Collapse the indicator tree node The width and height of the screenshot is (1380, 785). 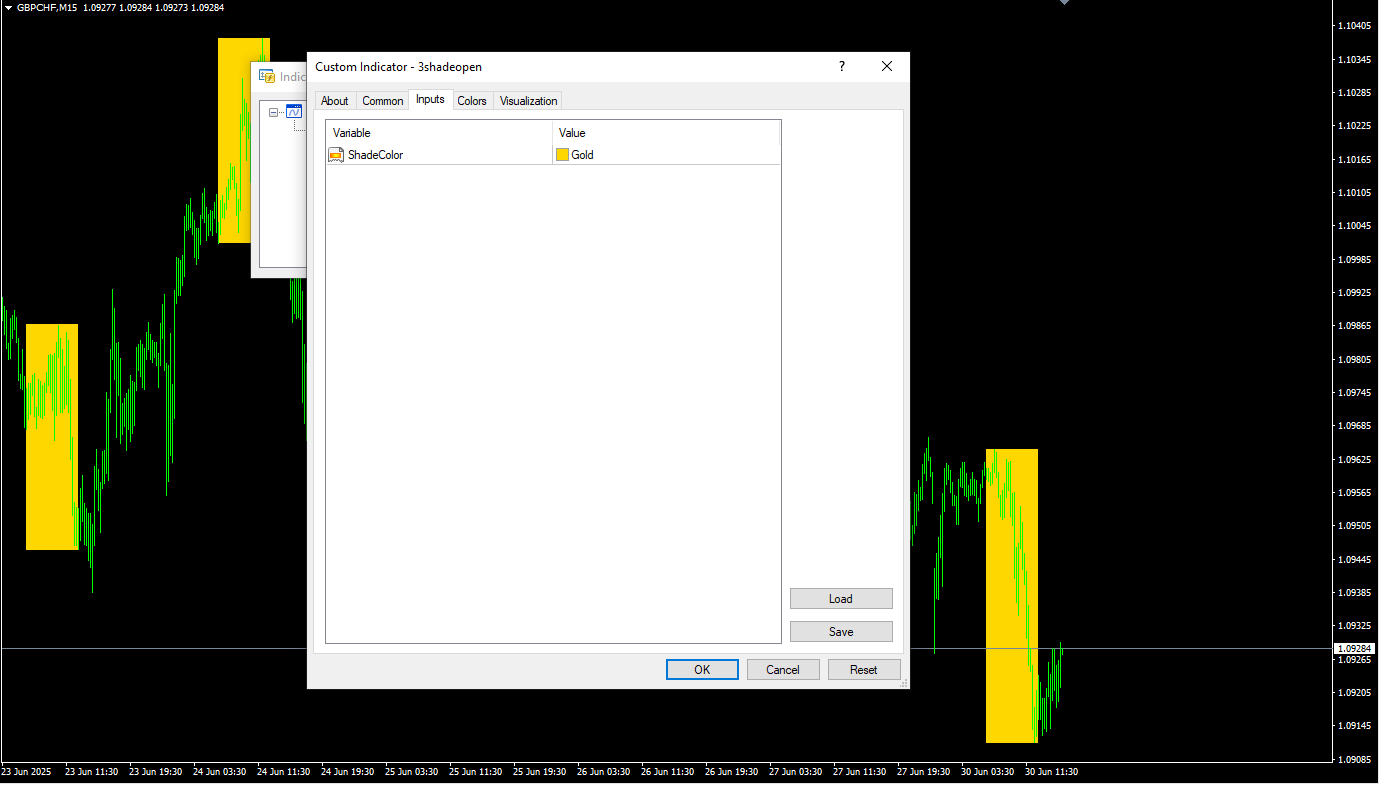(x=274, y=113)
